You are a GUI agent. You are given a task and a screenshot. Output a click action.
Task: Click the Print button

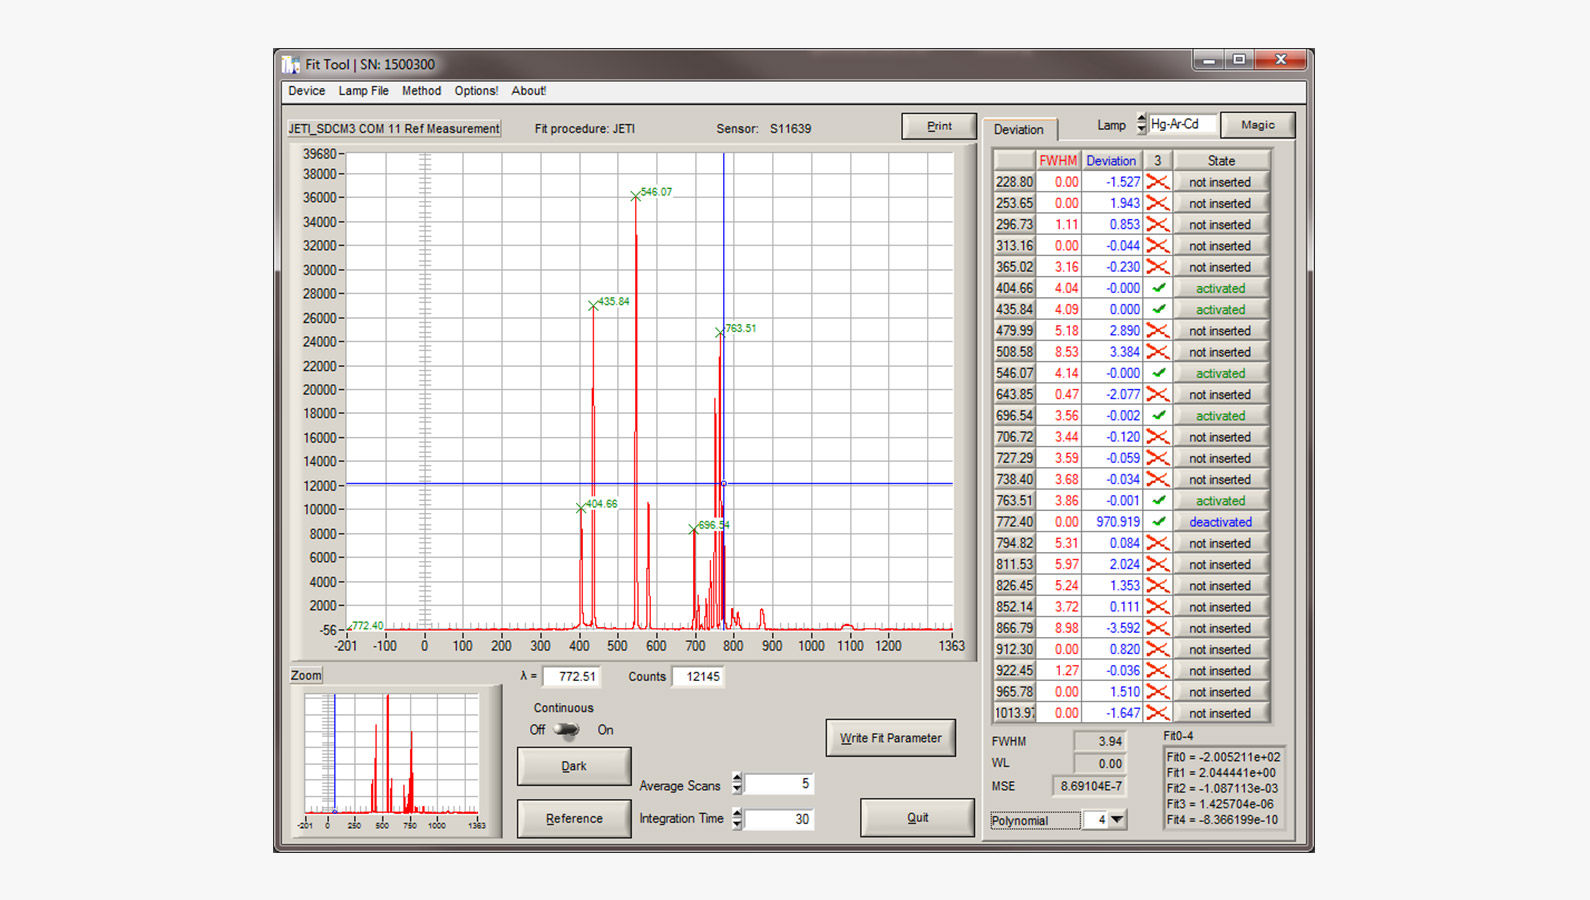pos(939,126)
